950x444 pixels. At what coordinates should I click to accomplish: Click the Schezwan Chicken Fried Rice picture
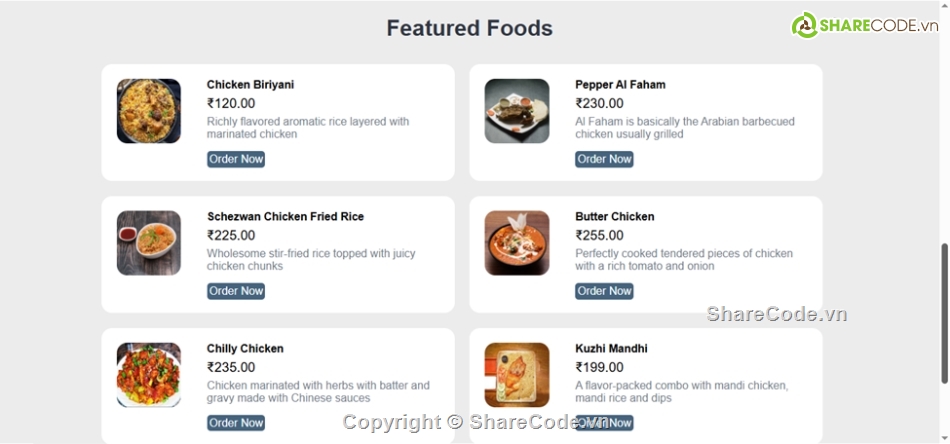click(x=149, y=243)
